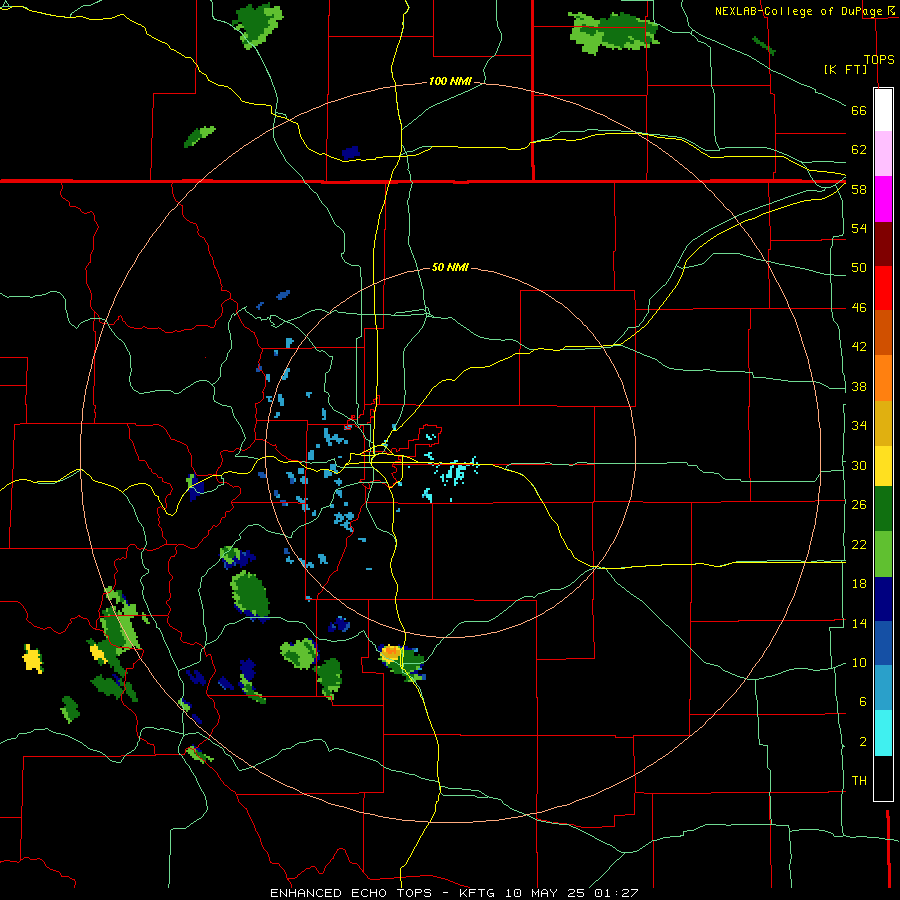This screenshot has width=900, height=900.
Task: Click the black TH swatch in the legend
Action: pyautogui.click(x=883, y=778)
